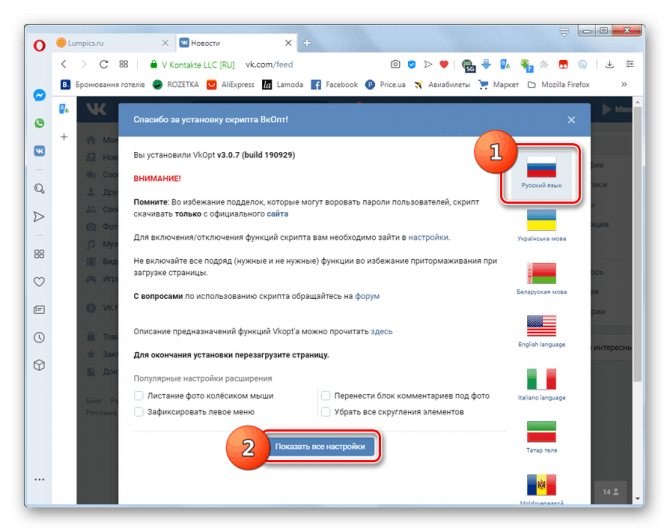The height and width of the screenshot is (532, 670).
Task: Open the Mozilla Firefox bookmarks folder
Action: pos(558,85)
